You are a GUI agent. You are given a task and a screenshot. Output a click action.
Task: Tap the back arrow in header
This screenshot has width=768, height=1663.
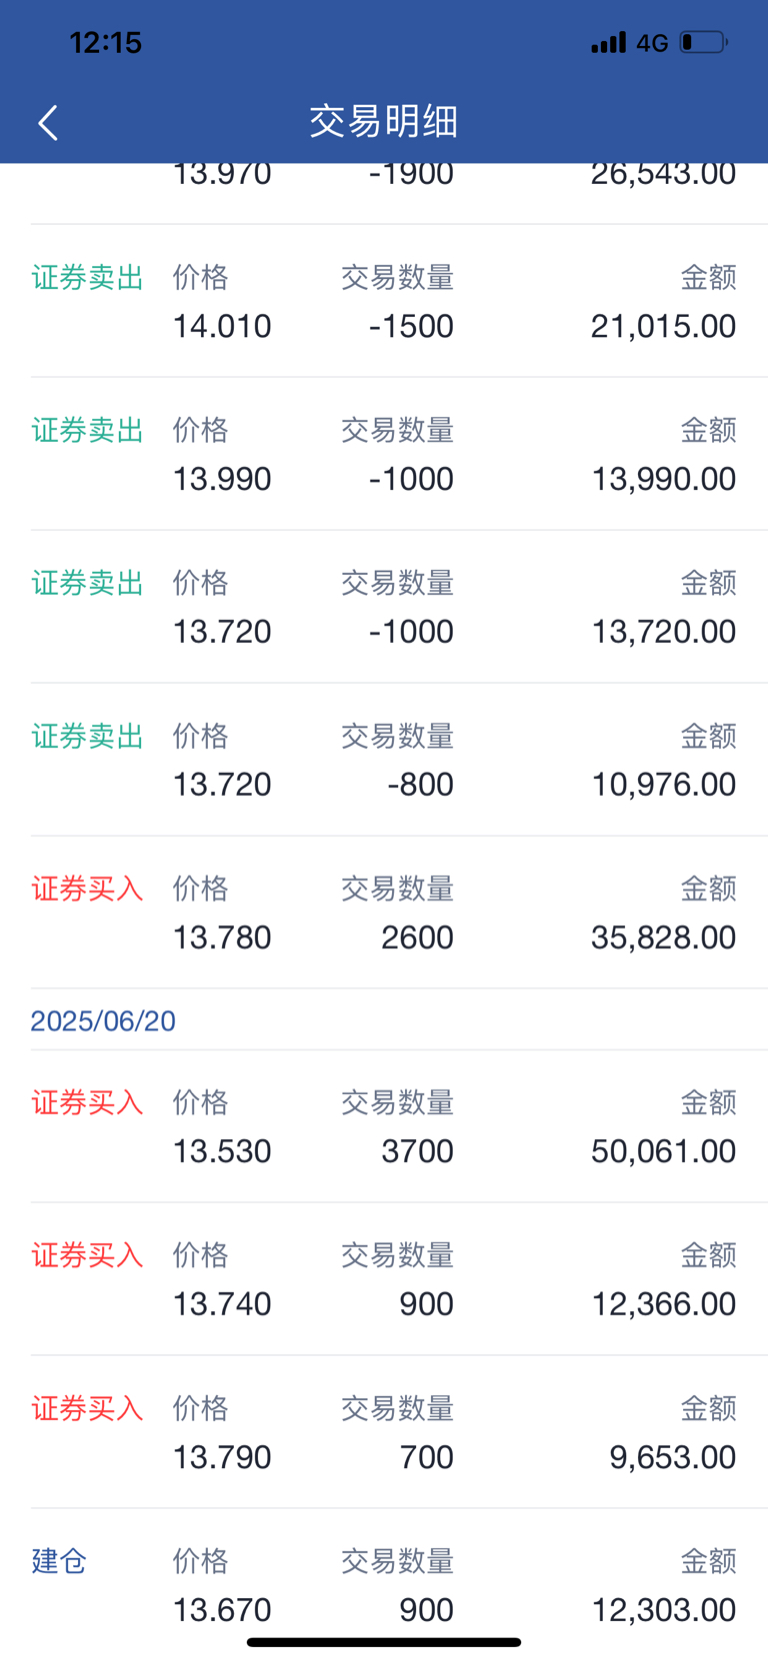click(x=47, y=122)
